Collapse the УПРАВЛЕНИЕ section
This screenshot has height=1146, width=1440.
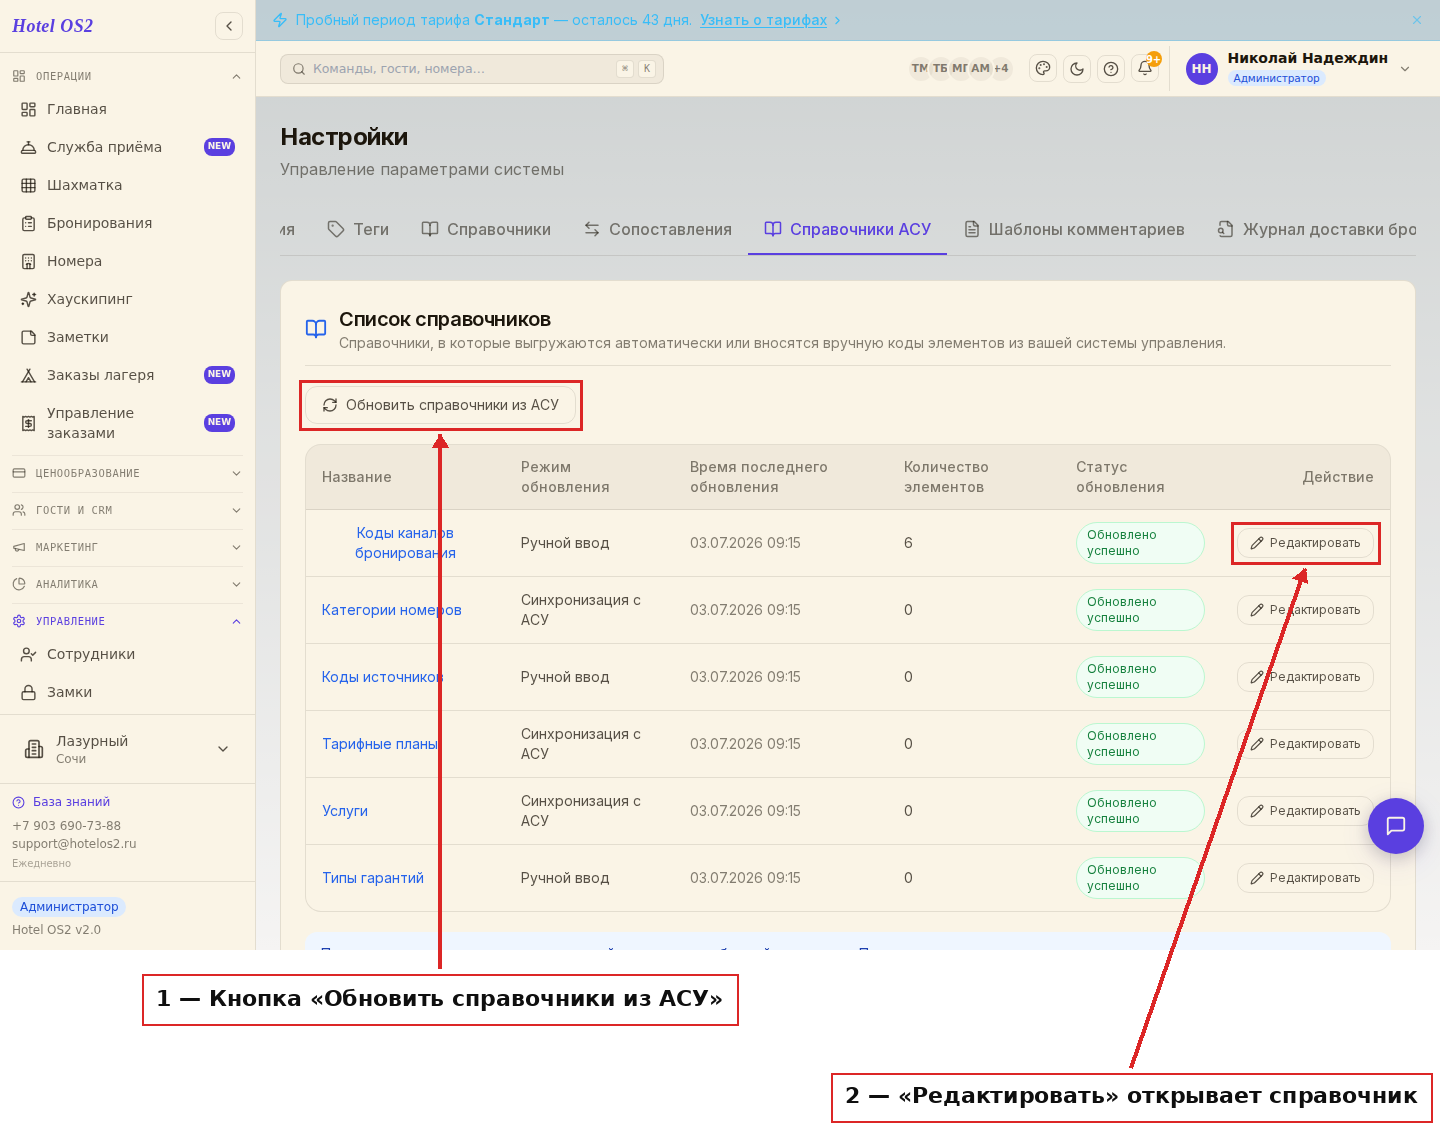(127, 621)
